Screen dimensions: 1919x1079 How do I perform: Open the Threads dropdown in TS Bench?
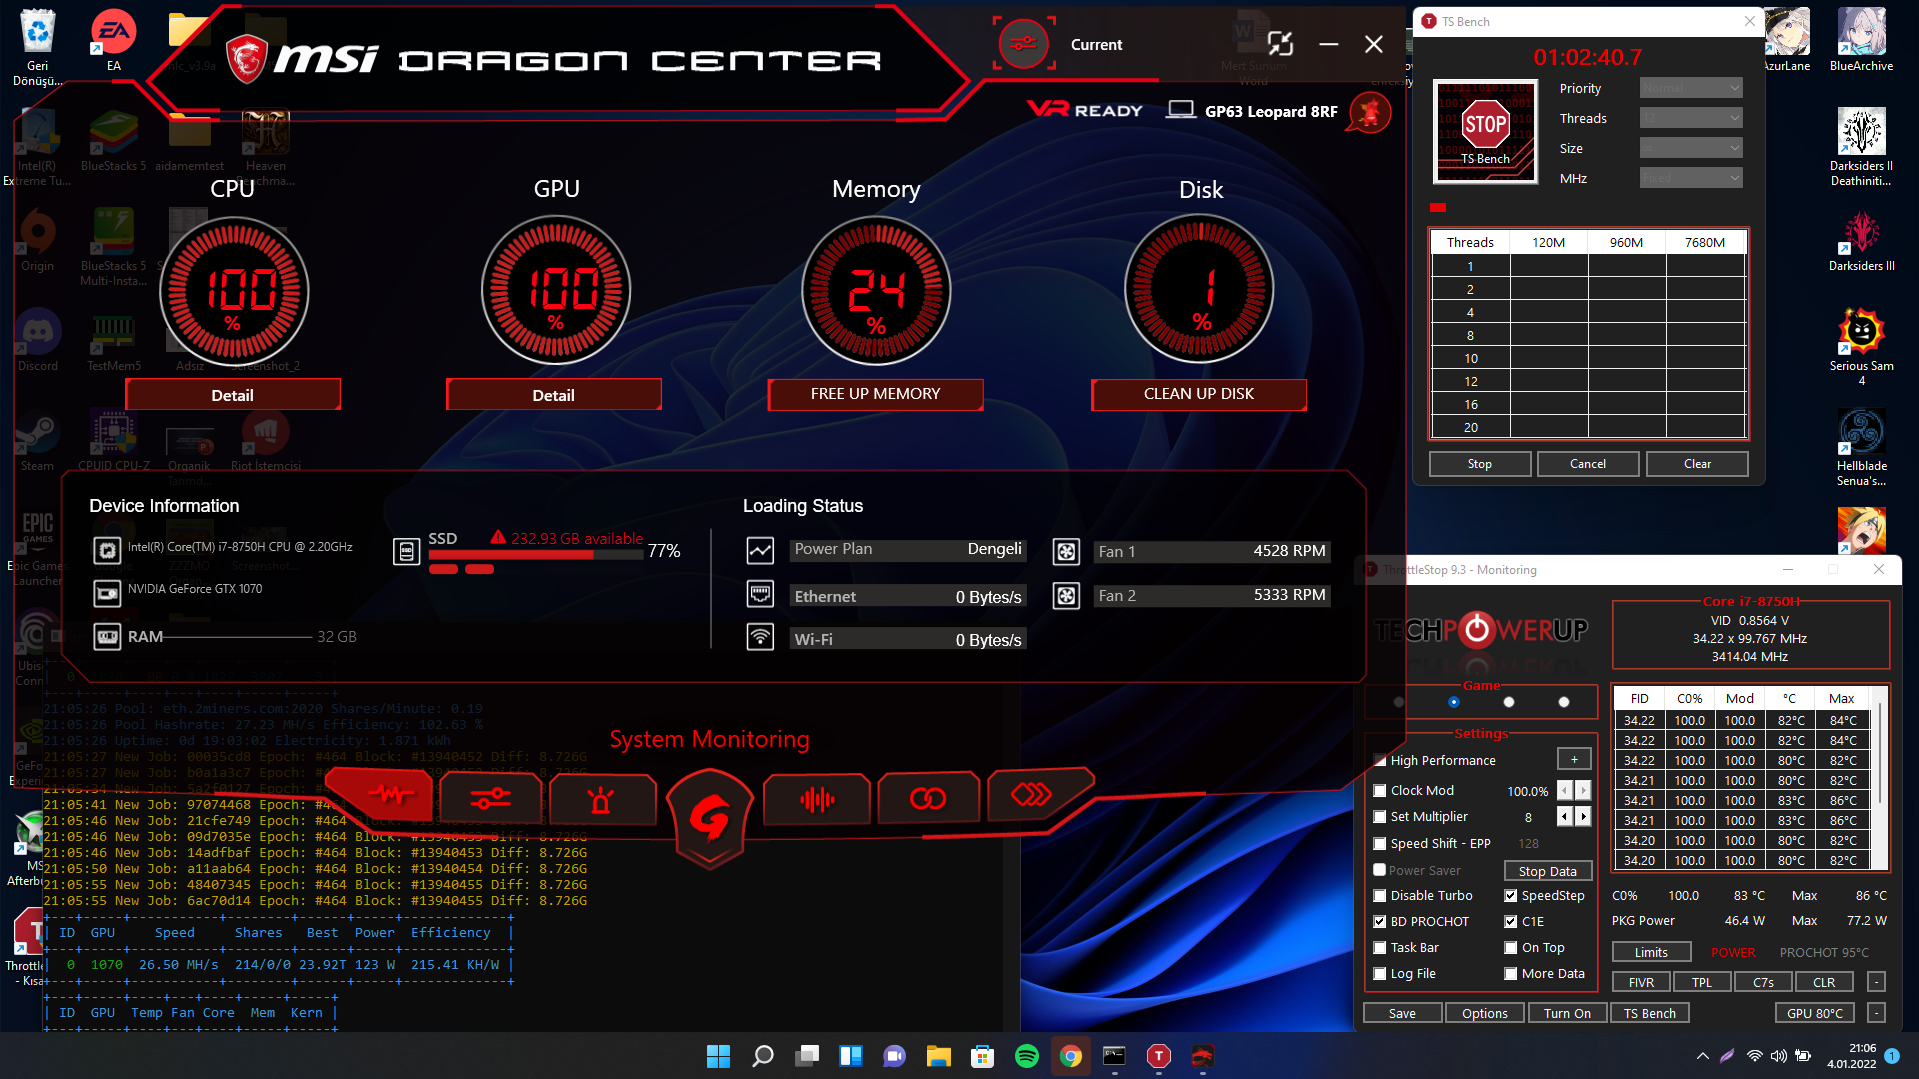pyautogui.click(x=1691, y=119)
